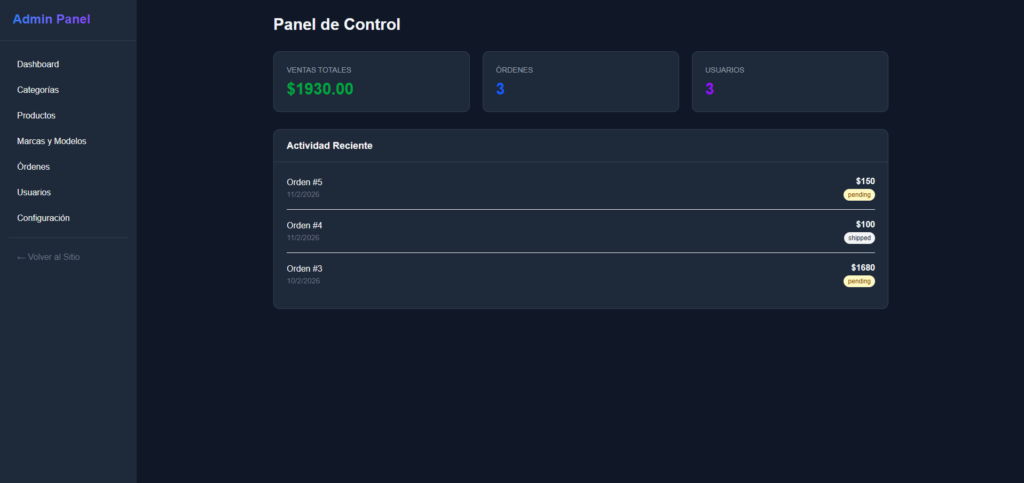
Task: Click the Actividad Reciente header
Action: tap(330, 146)
